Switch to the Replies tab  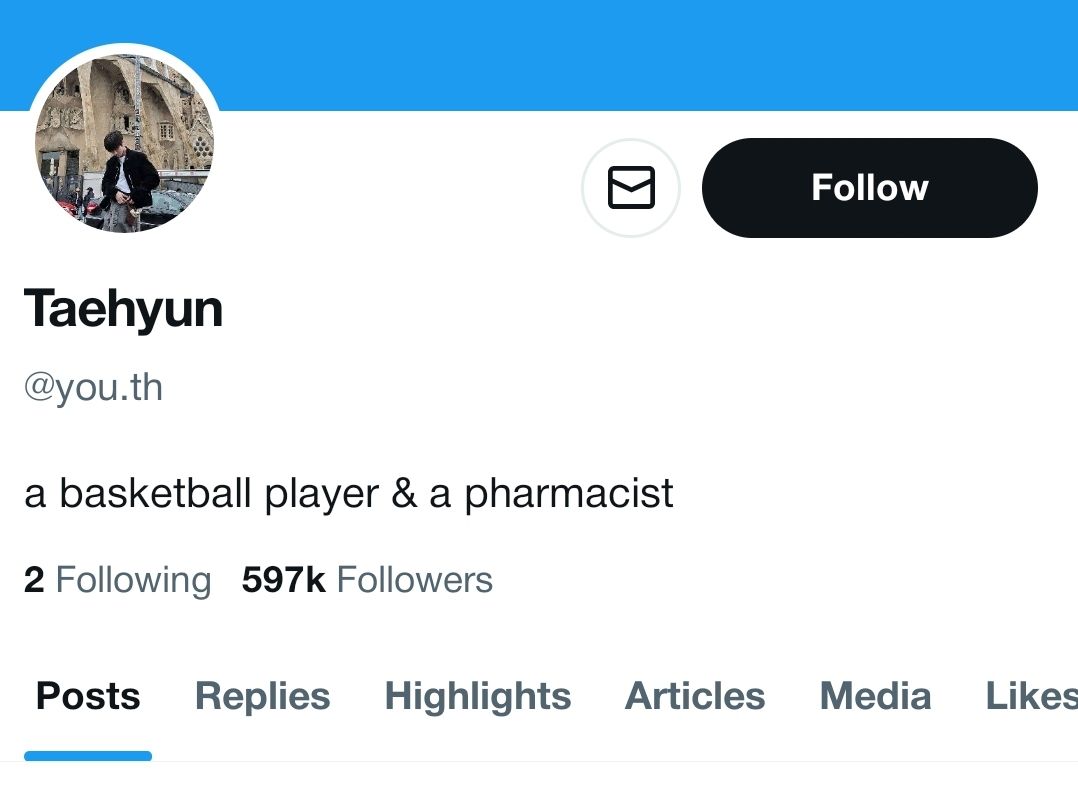(262, 696)
